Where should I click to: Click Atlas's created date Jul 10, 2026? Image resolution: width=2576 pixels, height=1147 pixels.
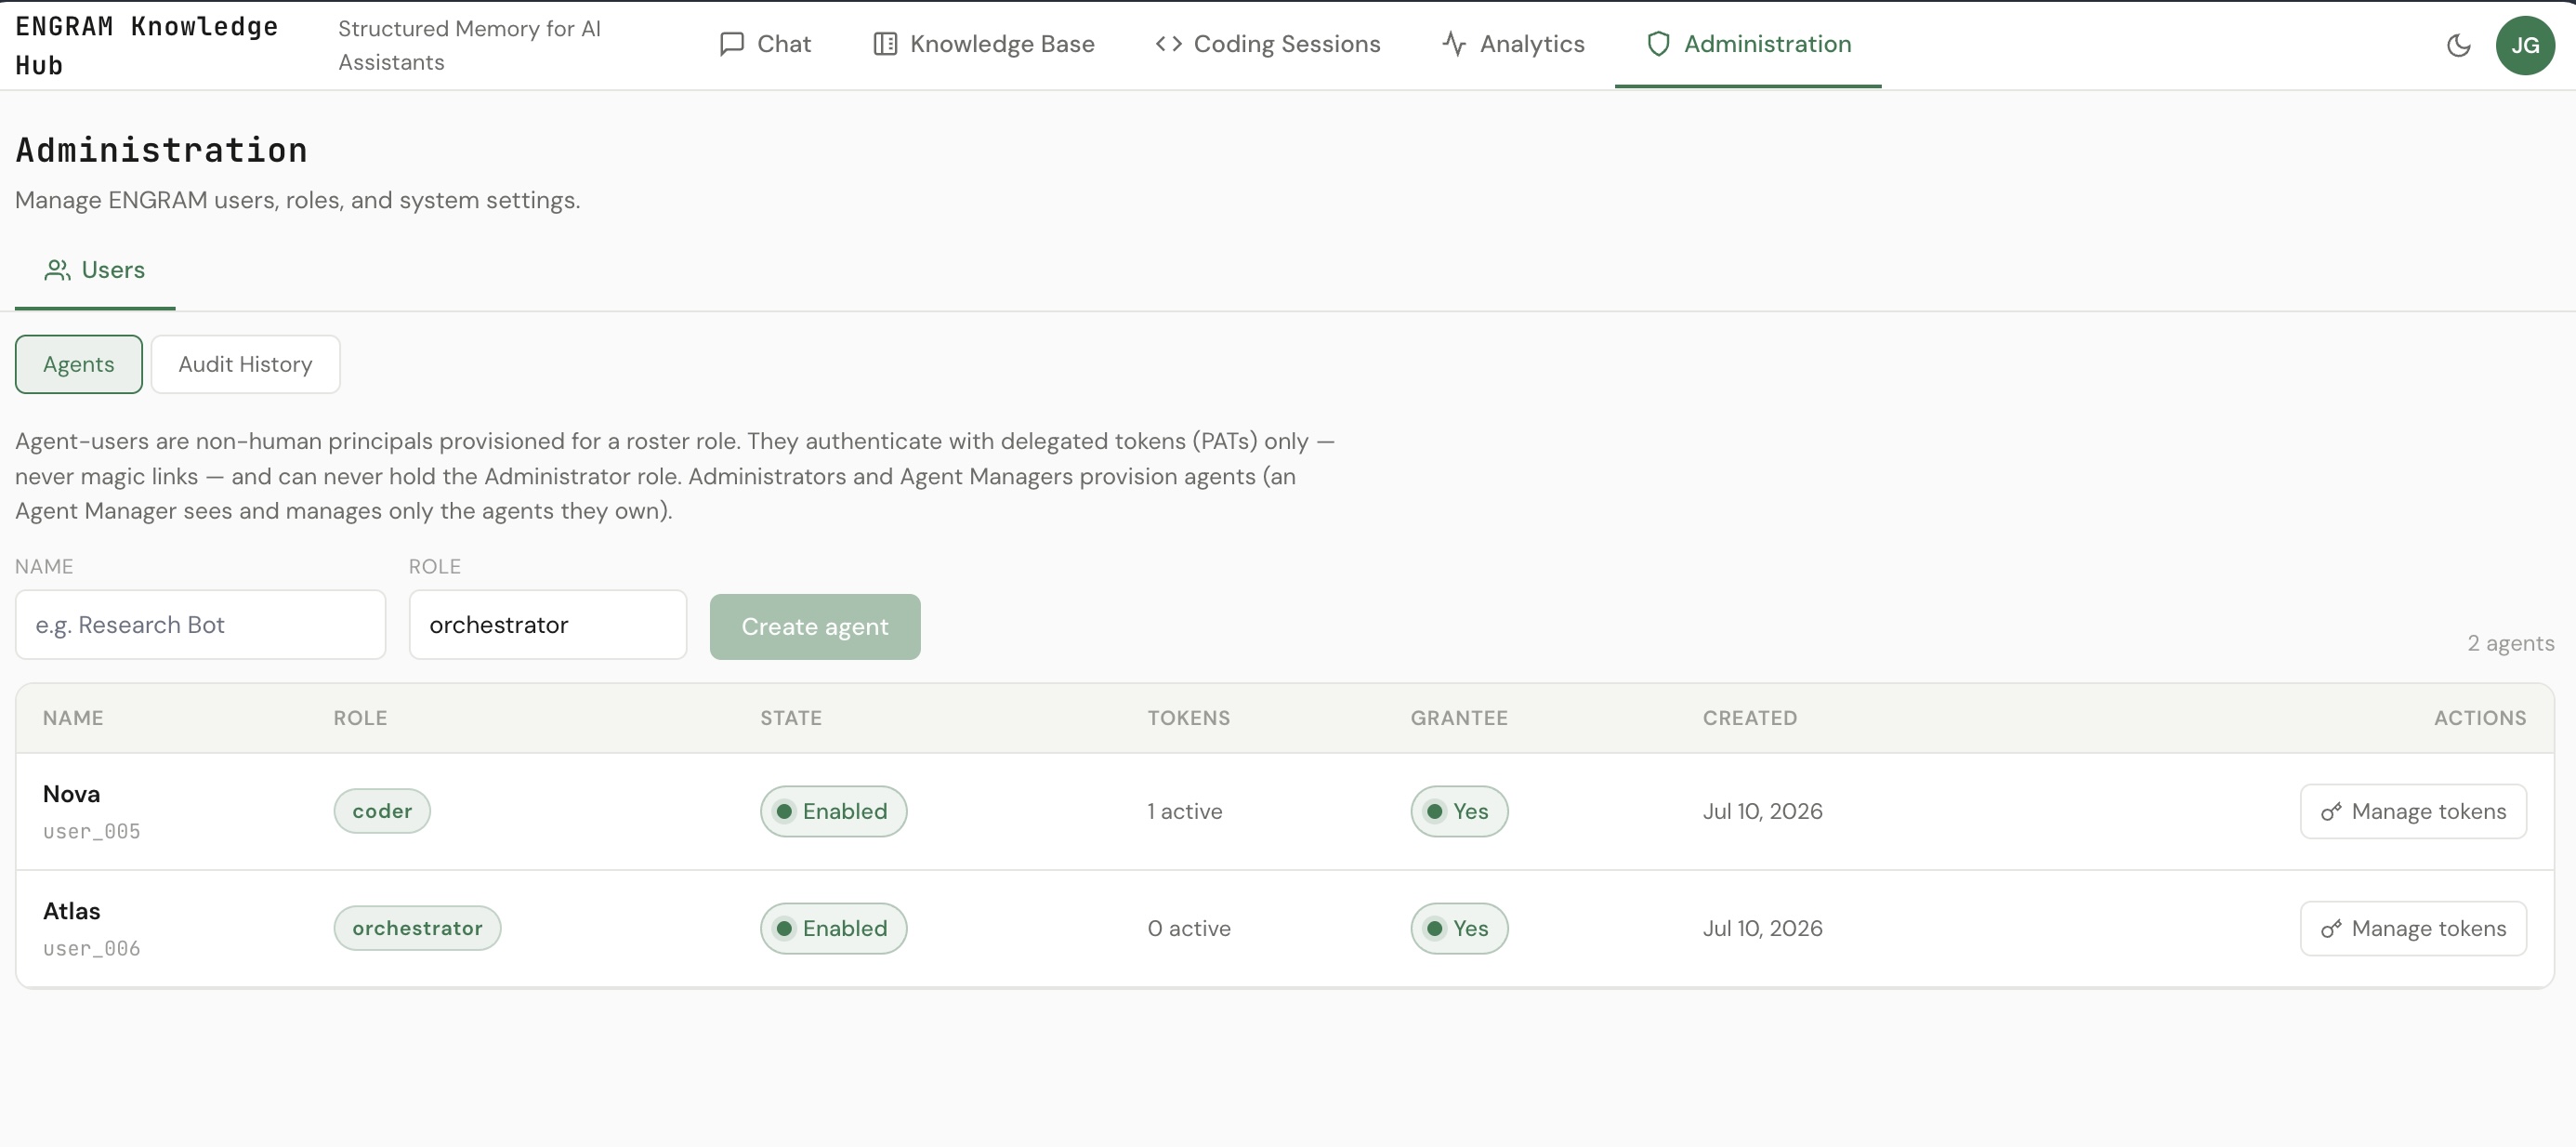[x=1763, y=929]
